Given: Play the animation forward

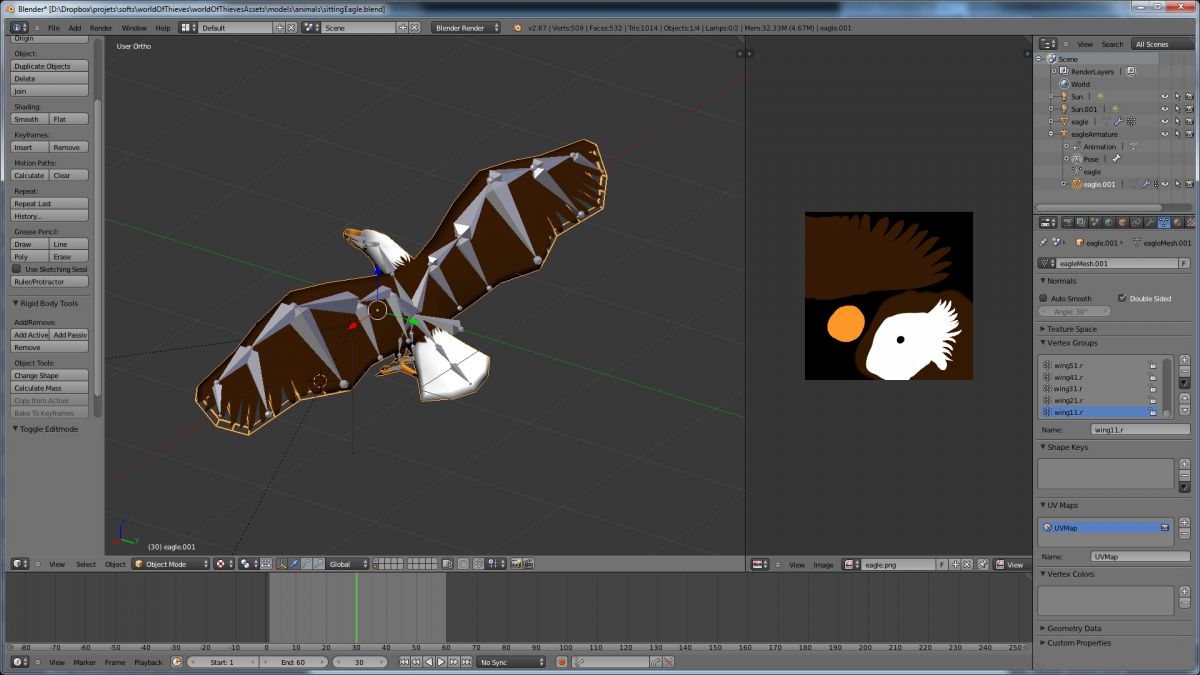Looking at the screenshot, I should tap(441, 662).
